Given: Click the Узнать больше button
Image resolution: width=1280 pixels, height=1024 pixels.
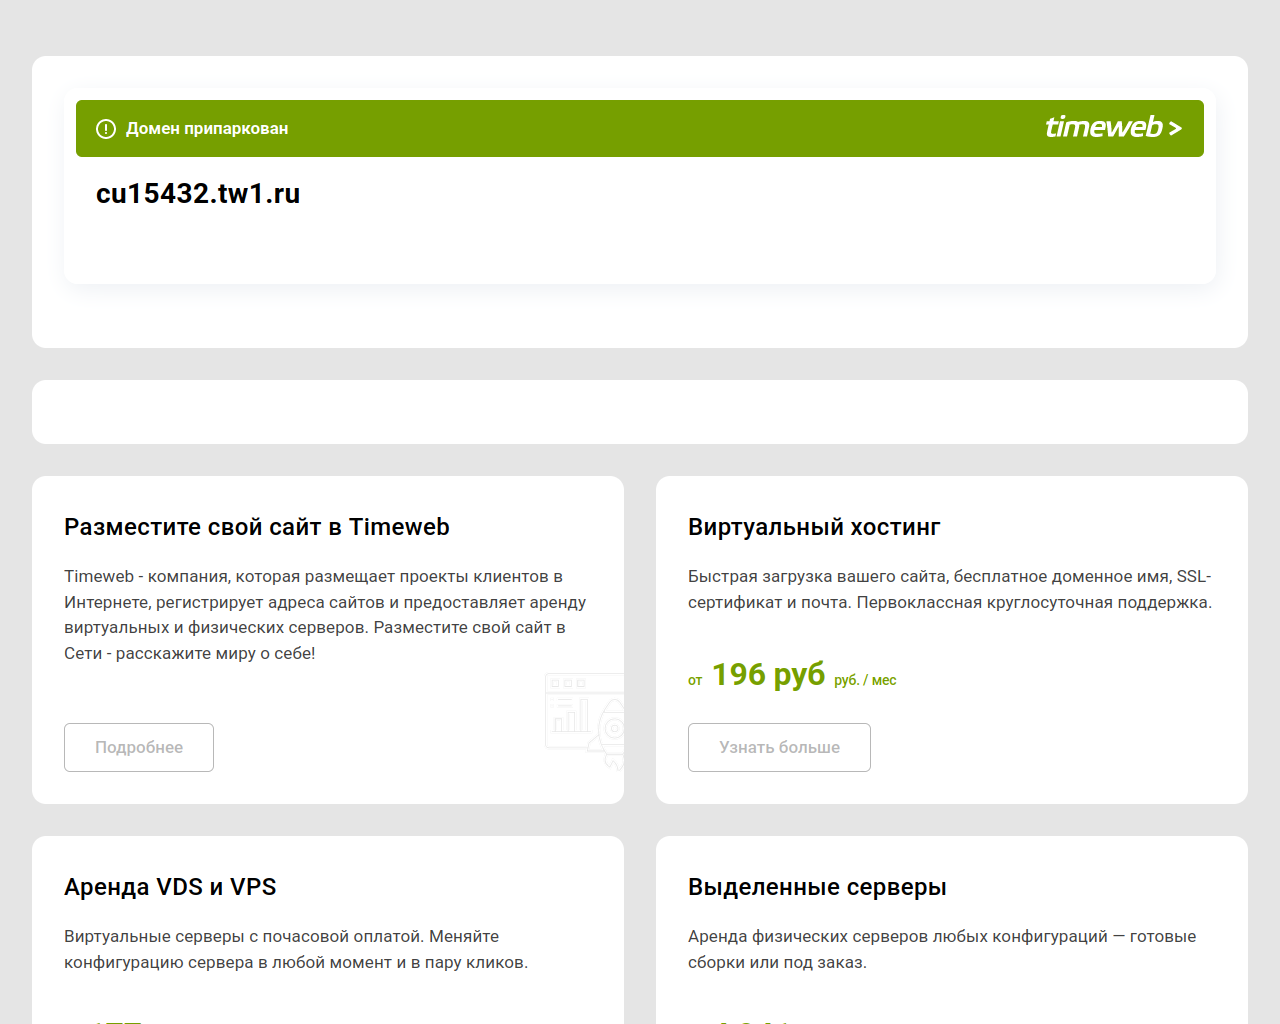Looking at the screenshot, I should click(779, 747).
